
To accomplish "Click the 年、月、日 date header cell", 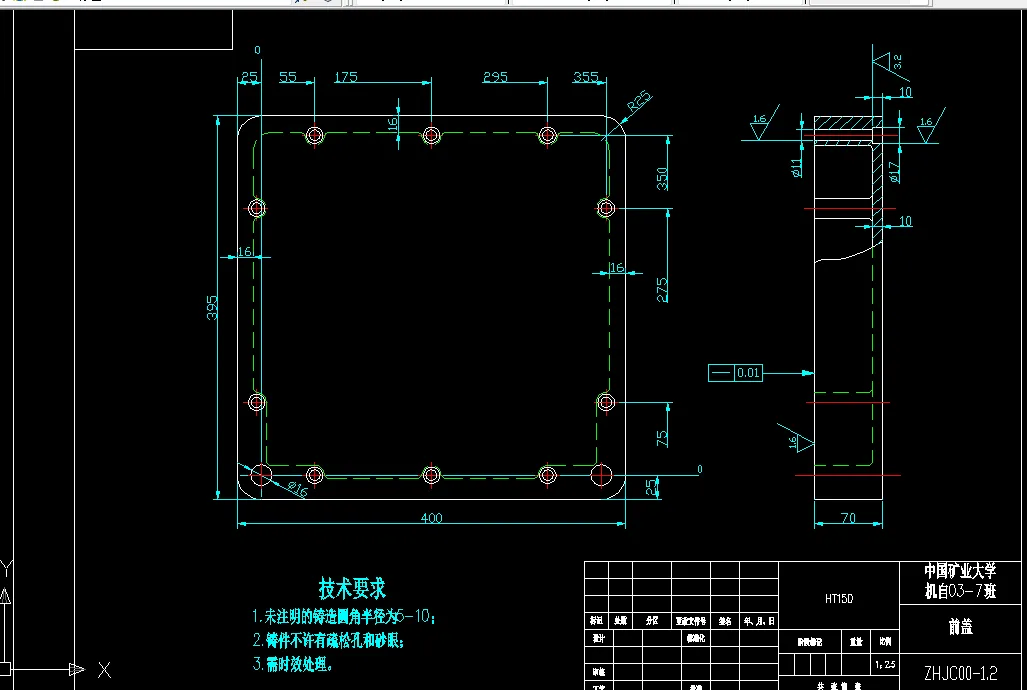I will pos(760,621).
